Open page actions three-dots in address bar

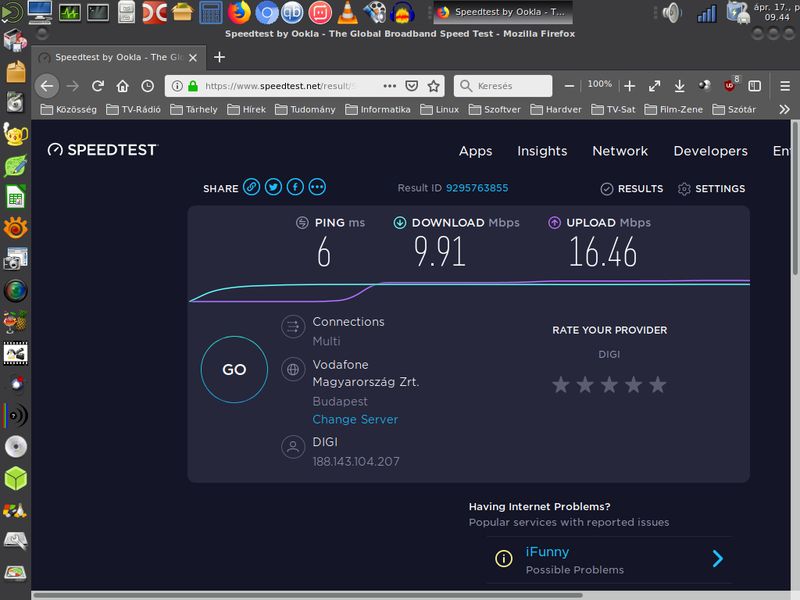389,86
